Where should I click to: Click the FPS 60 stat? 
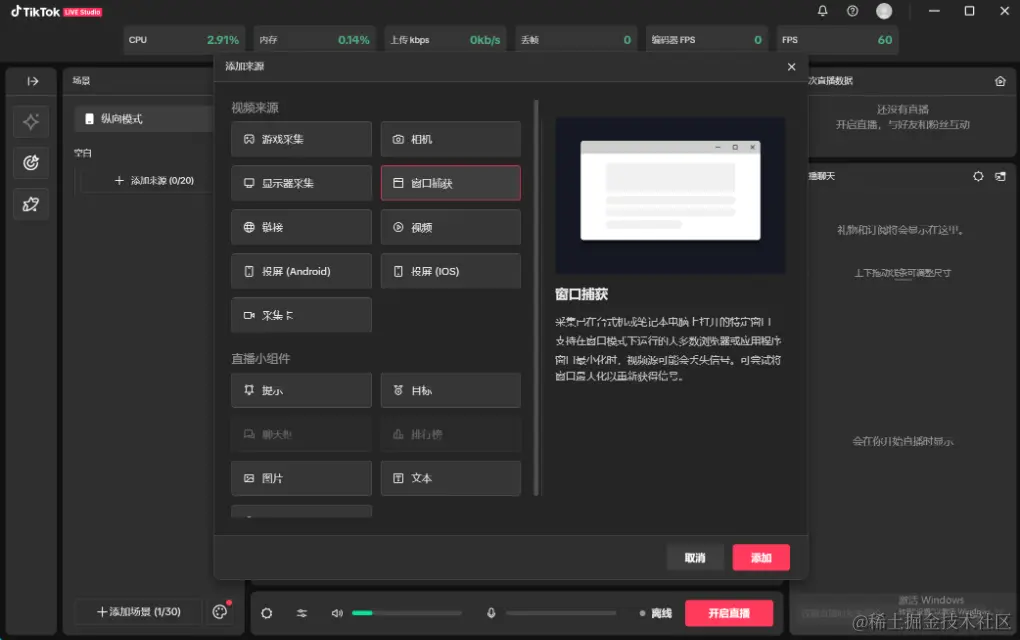pyautogui.click(x=837, y=40)
